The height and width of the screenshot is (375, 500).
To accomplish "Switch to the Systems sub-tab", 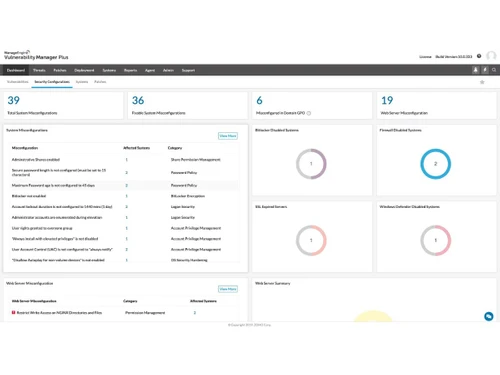I will (x=82, y=82).
